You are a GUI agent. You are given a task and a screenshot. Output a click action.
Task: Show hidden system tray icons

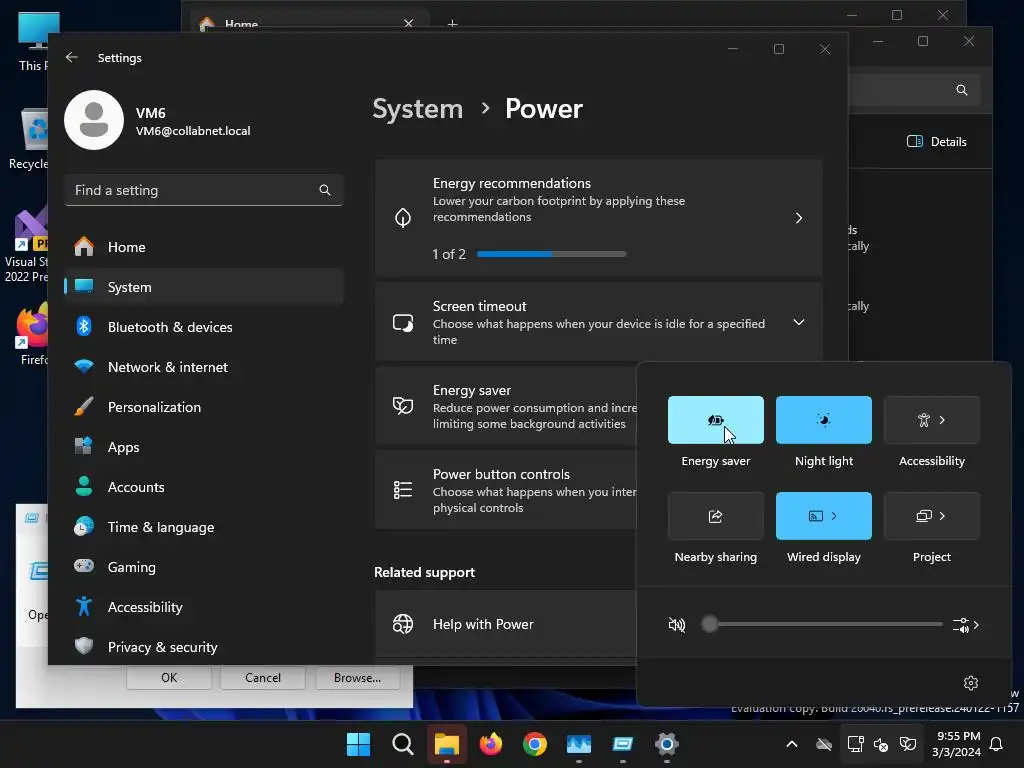point(792,744)
